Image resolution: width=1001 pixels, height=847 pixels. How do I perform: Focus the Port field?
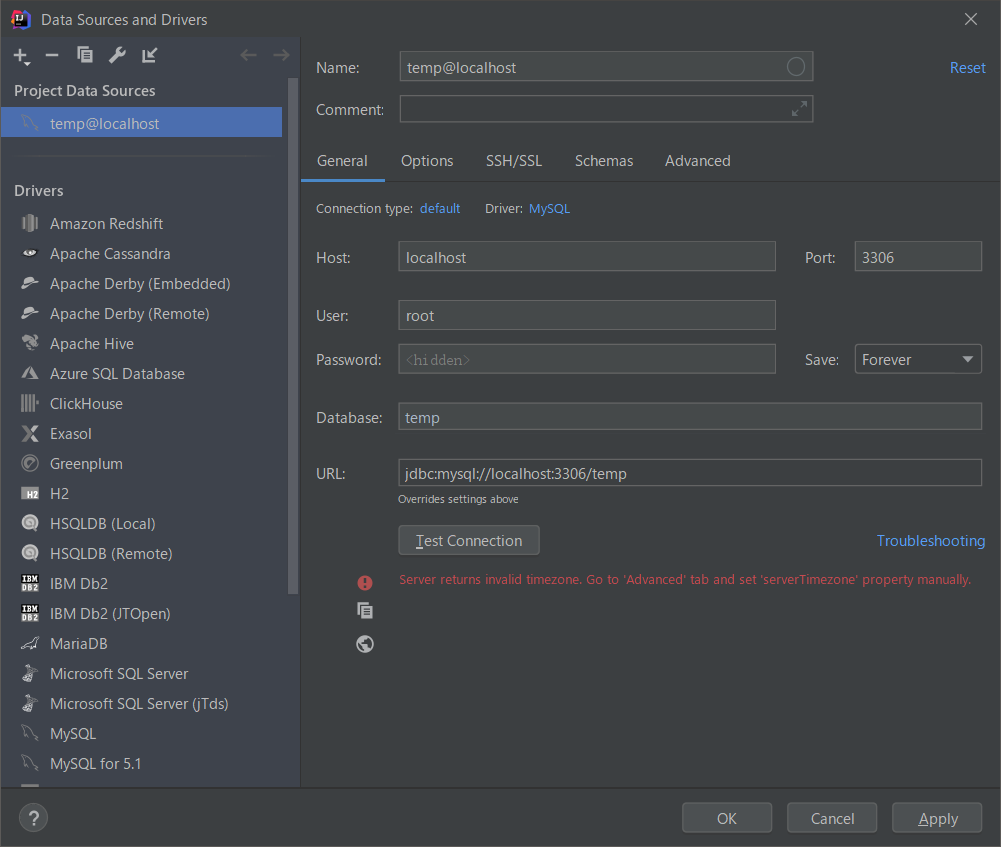(x=918, y=257)
